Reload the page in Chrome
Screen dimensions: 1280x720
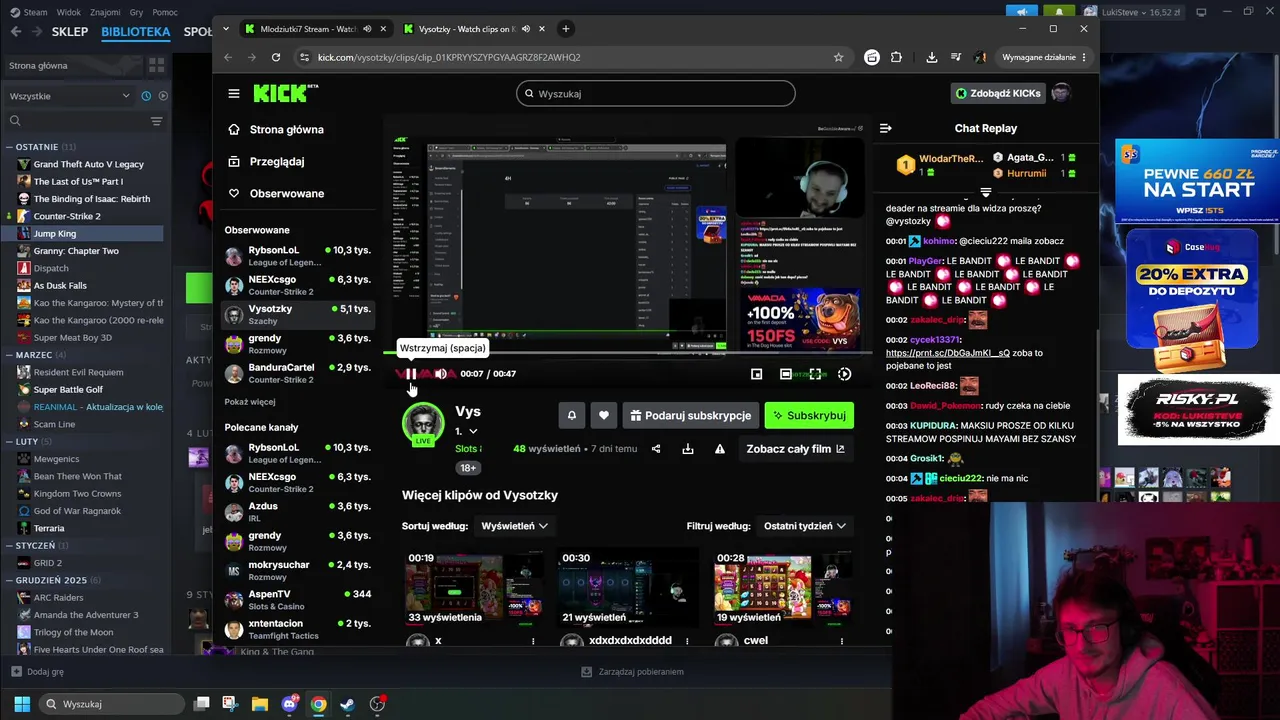coord(276,57)
